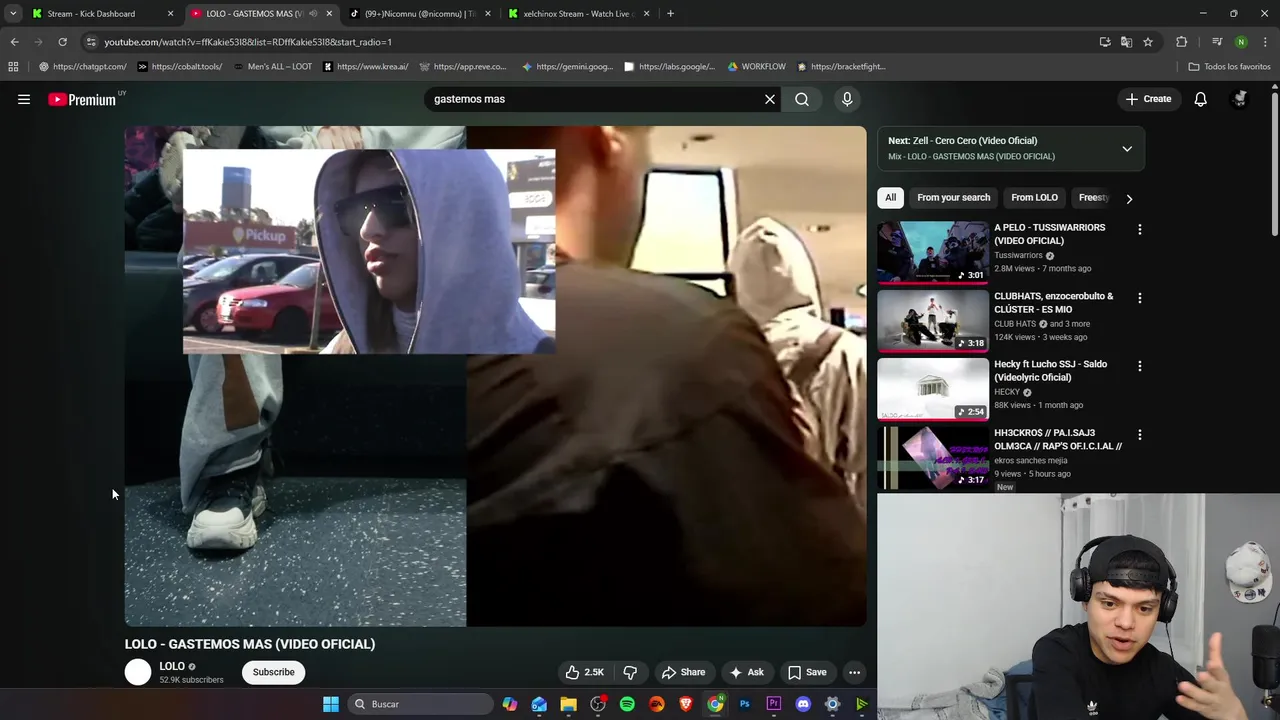
Task: Open Chrome apps grid in bookmarks bar
Action: pyautogui.click(x=13, y=67)
